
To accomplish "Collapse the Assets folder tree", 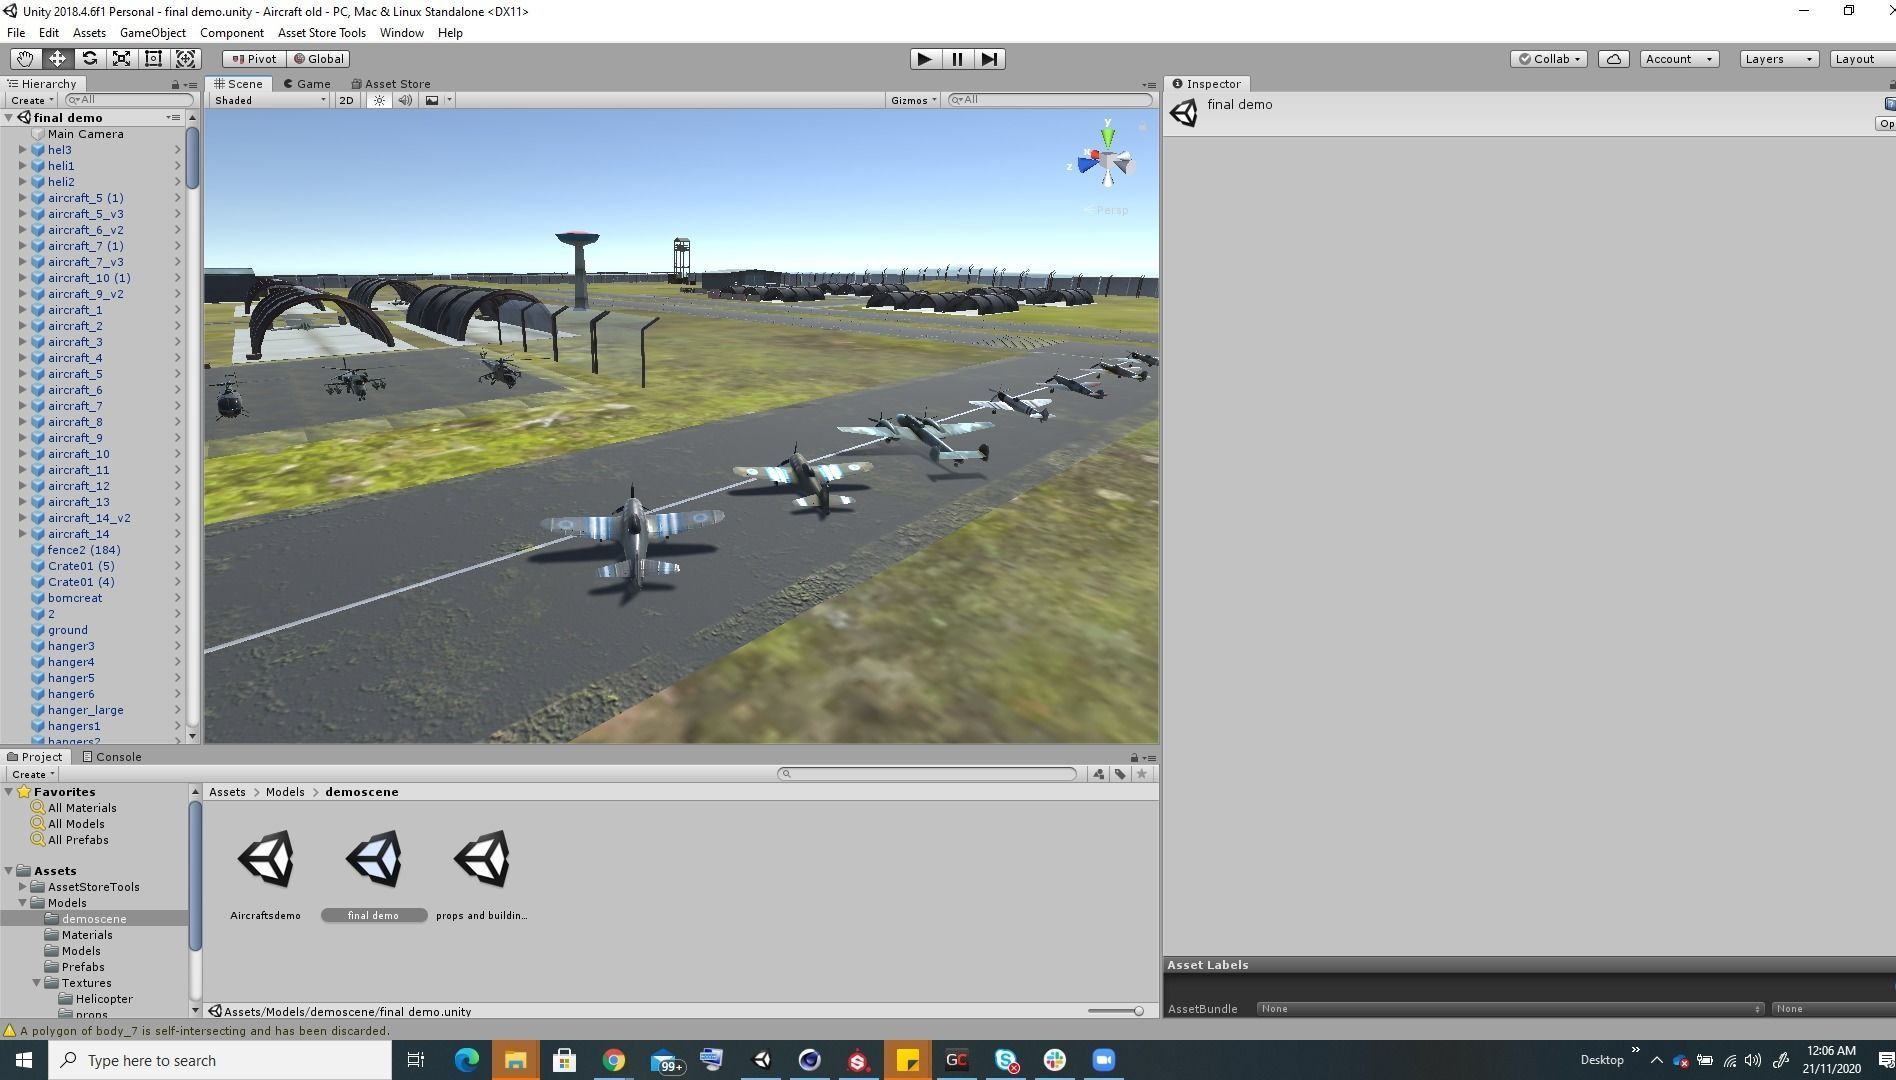I will (9, 871).
